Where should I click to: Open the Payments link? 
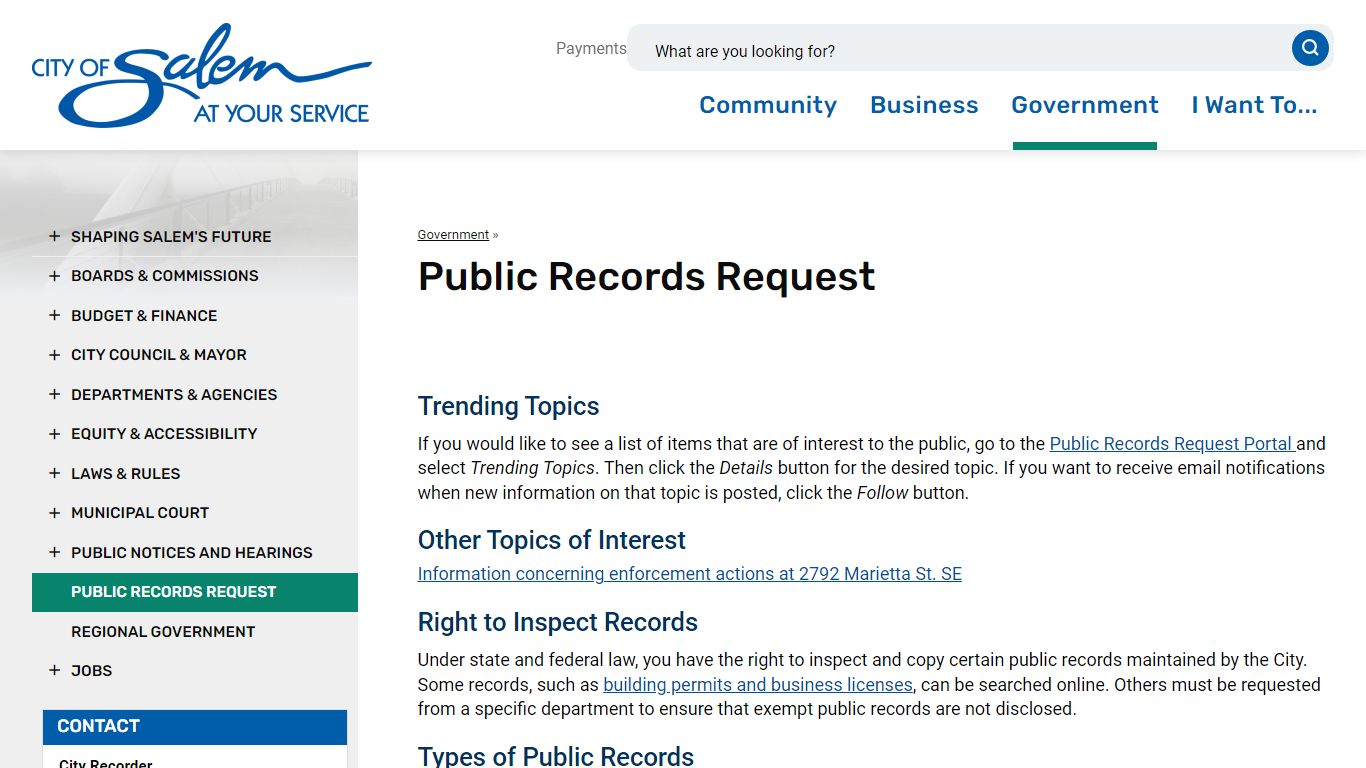pyautogui.click(x=591, y=48)
